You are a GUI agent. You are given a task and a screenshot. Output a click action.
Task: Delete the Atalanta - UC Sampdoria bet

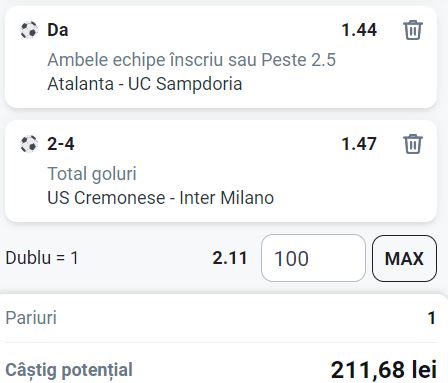click(413, 30)
